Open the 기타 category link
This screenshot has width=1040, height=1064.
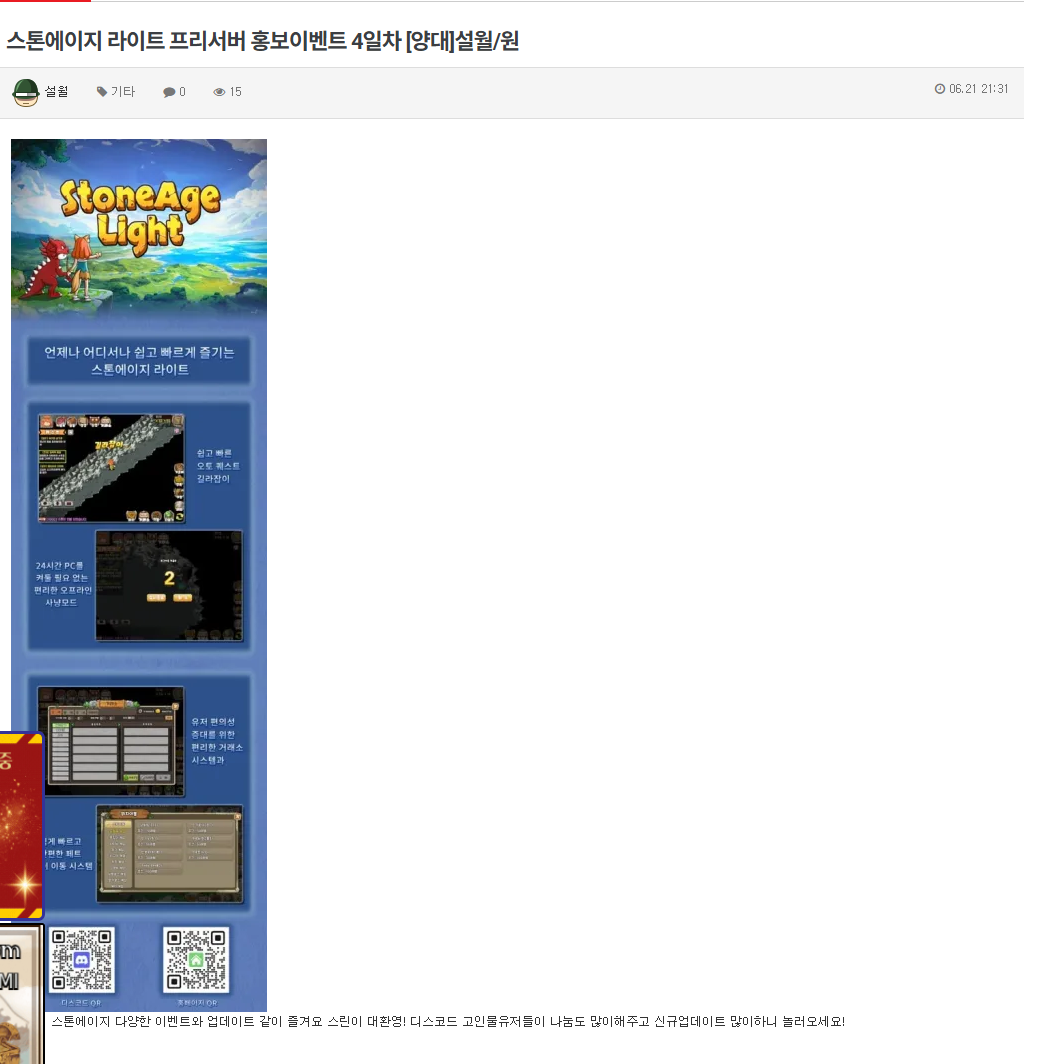click(x=123, y=92)
